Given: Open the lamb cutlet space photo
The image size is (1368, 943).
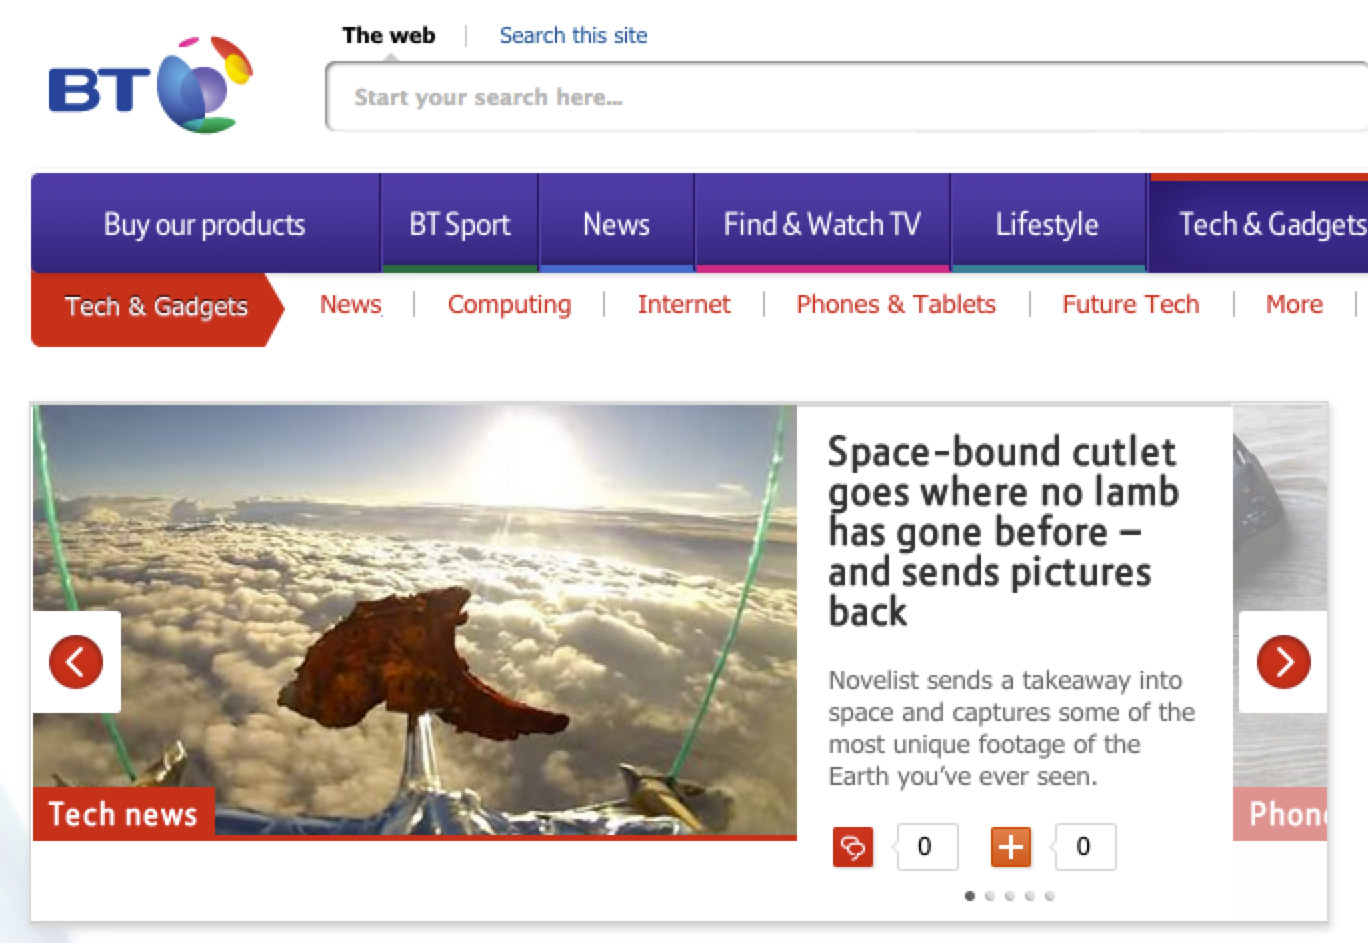Looking at the screenshot, I should tap(415, 620).
